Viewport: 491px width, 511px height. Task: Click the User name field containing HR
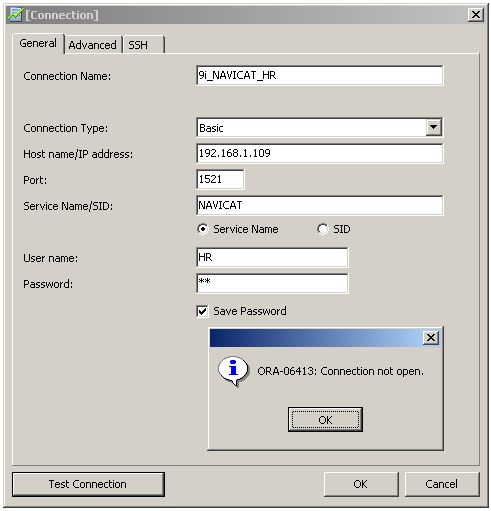point(272,257)
